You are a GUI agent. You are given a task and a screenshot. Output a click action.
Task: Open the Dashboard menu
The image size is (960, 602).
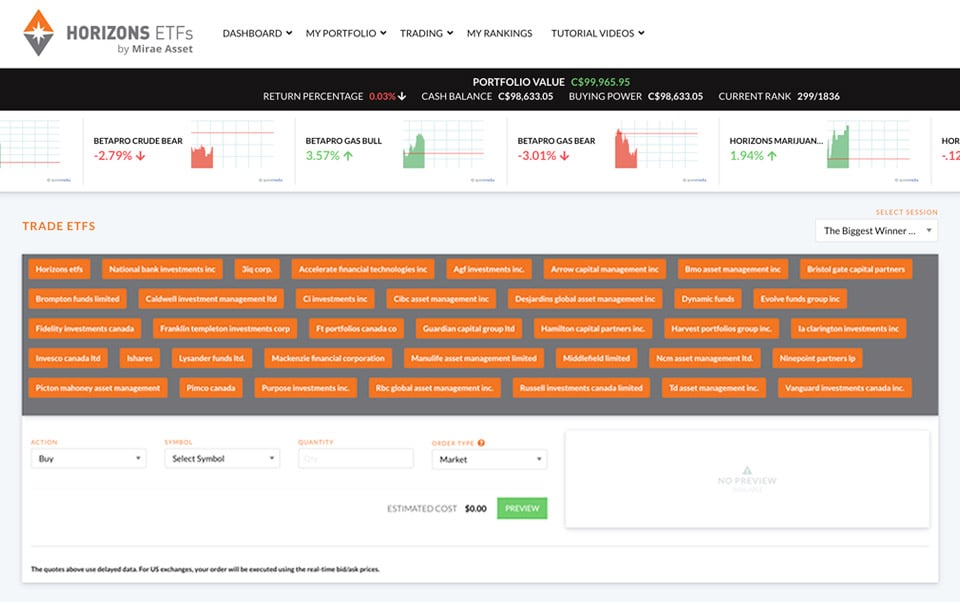point(257,33)
